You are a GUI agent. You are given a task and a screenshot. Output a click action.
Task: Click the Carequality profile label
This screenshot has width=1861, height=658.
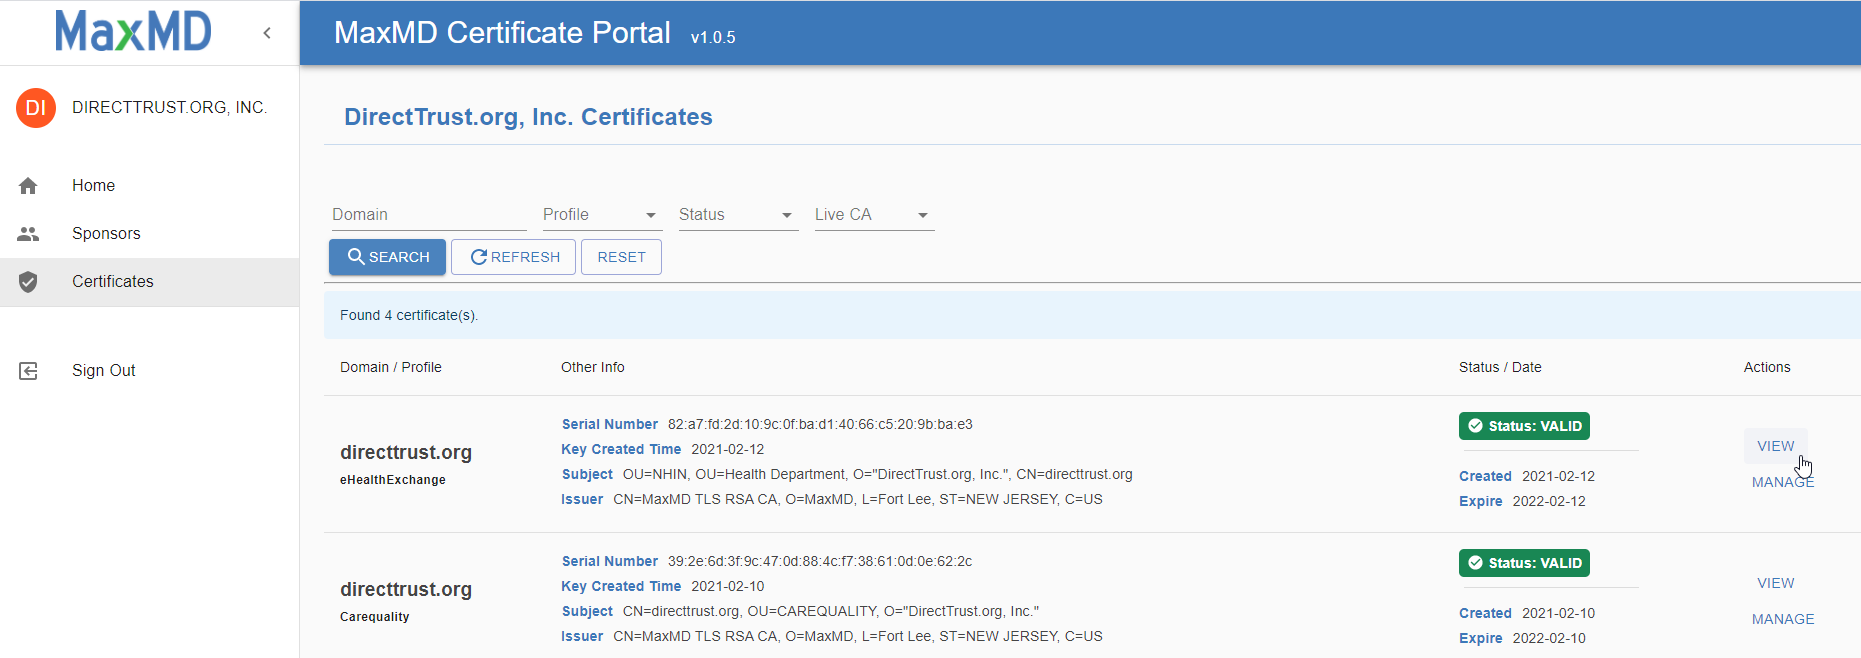pyautogui.click(x=375, y=617)
